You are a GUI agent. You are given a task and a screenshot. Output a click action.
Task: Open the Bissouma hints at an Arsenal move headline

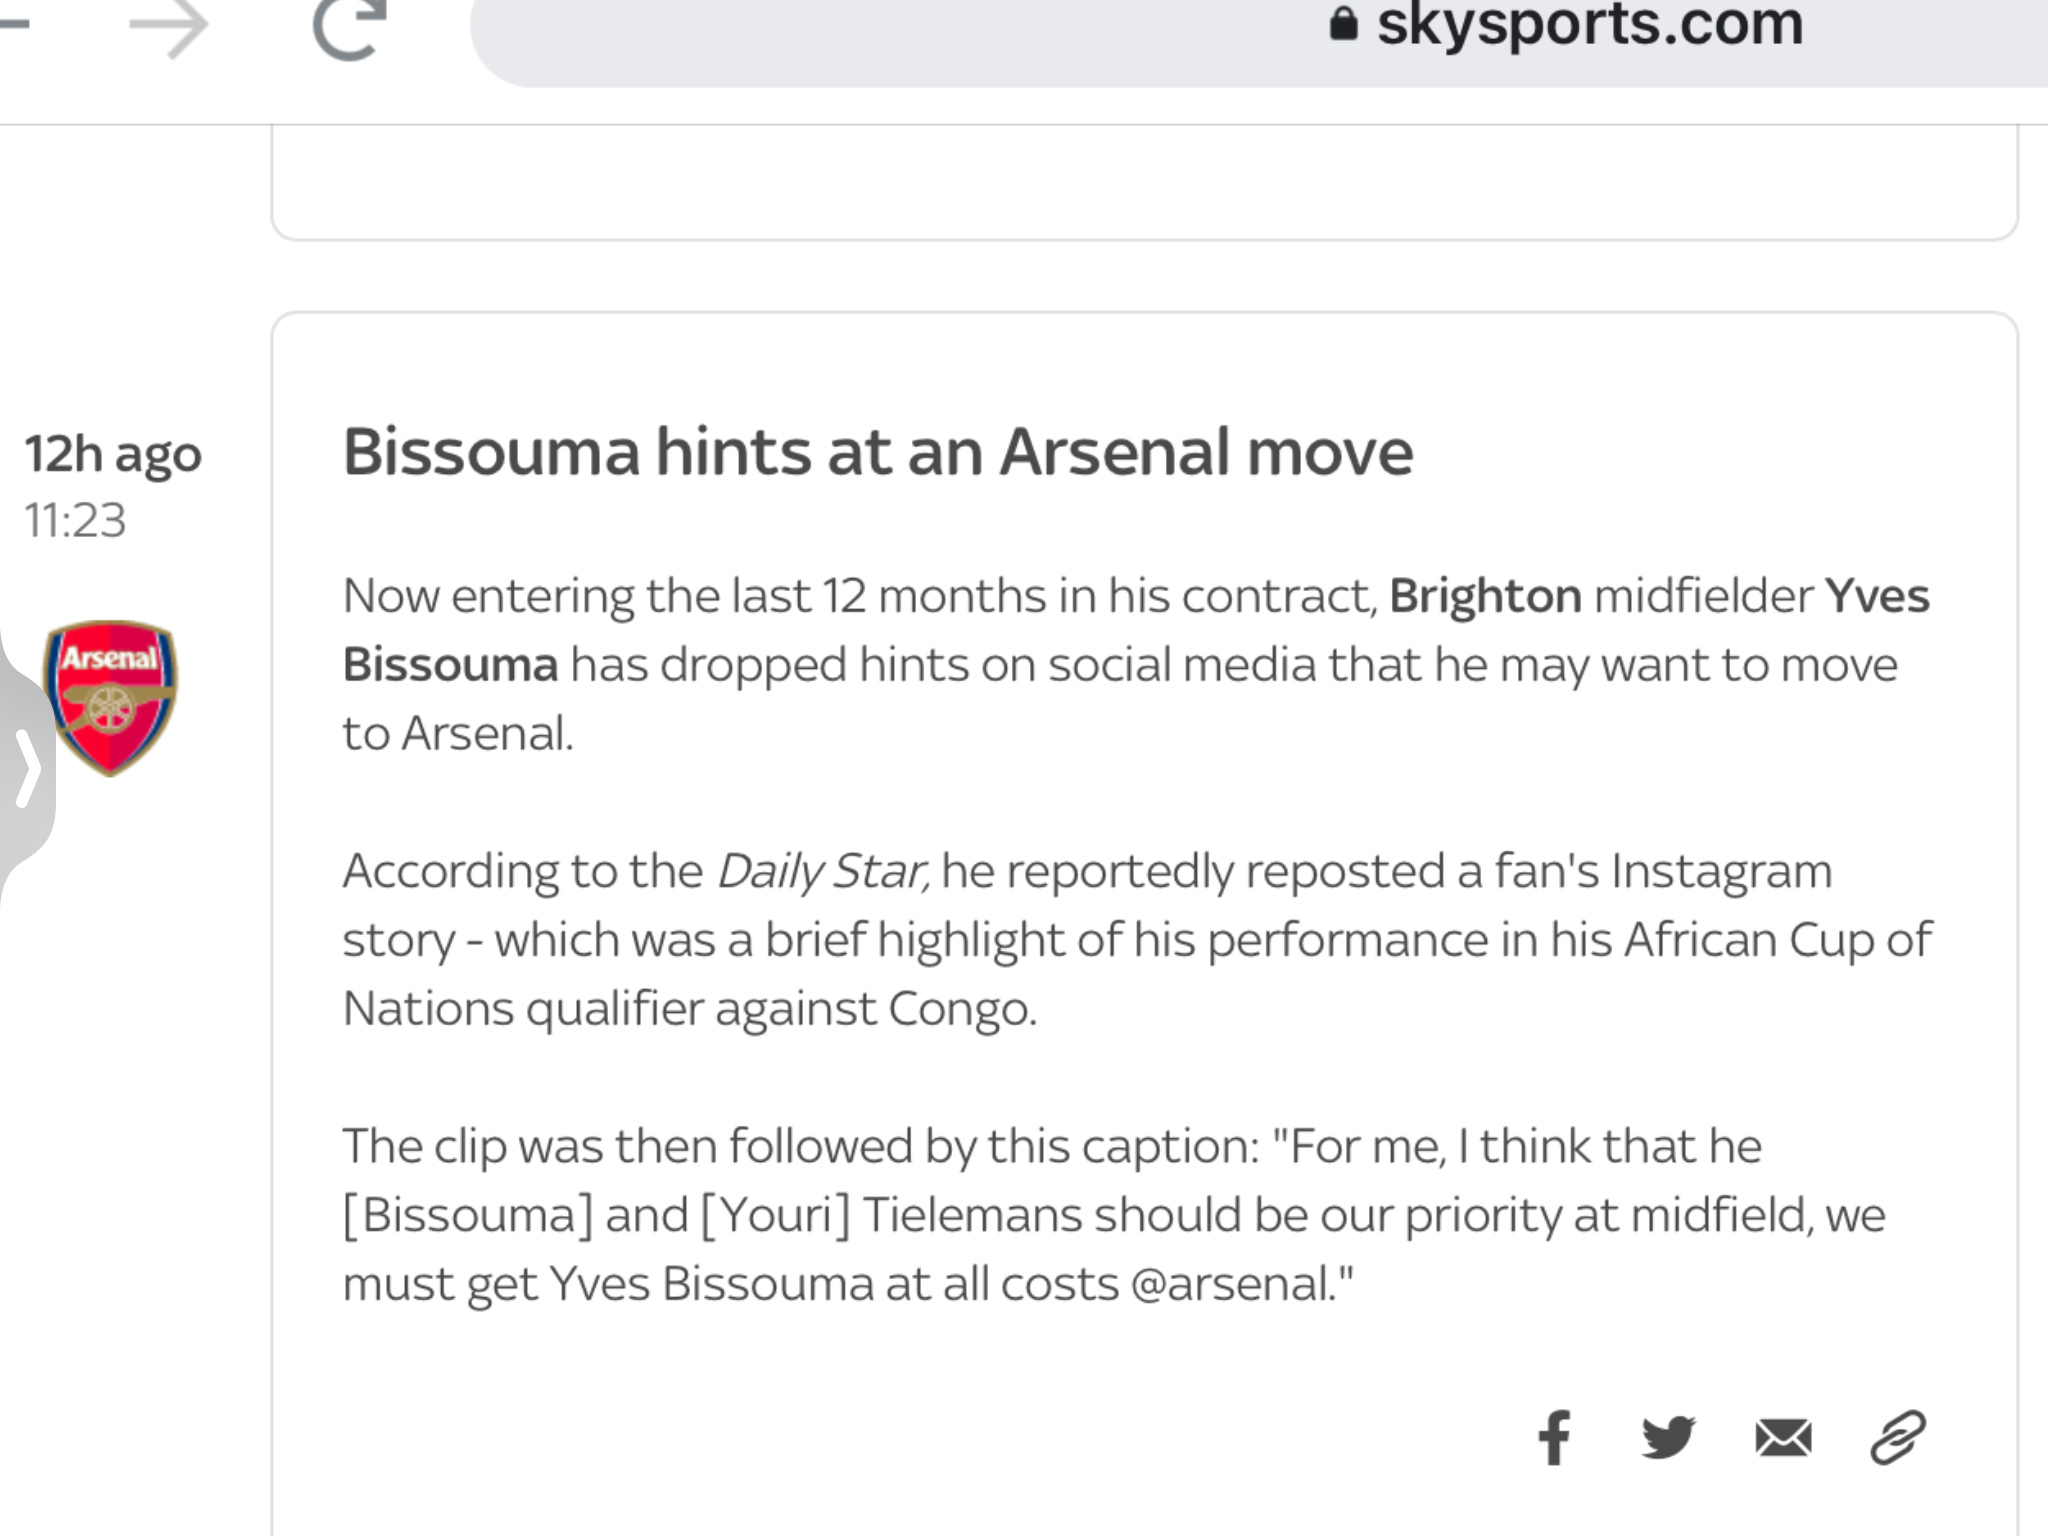pos(878,452)
